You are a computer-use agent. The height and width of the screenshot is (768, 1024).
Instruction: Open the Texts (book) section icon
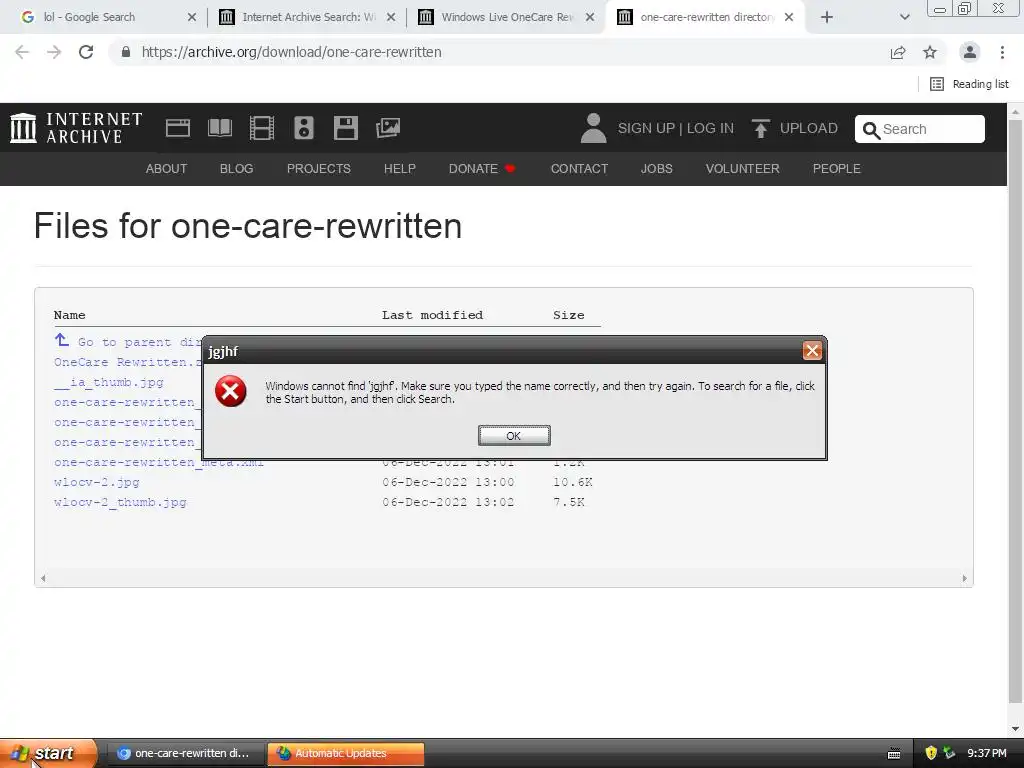coord(219,128)
